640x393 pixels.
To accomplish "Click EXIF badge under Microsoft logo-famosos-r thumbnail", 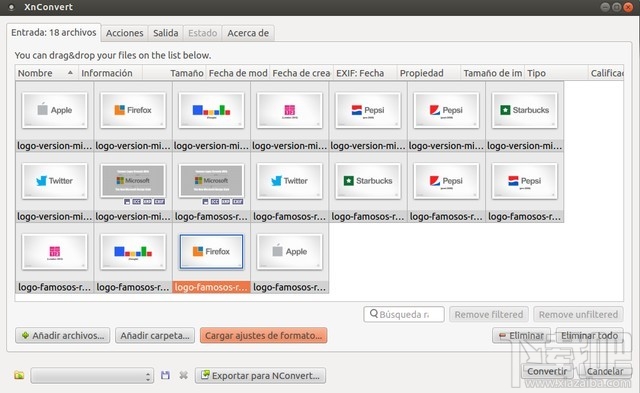I will click(x=238, y=202).
